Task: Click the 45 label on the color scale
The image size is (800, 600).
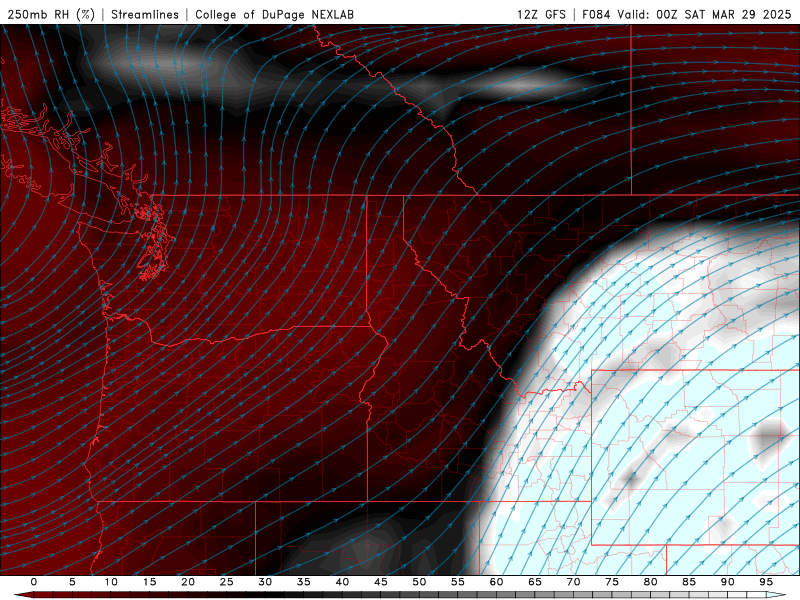Action: pyautogui.click(x=380, y=582)
